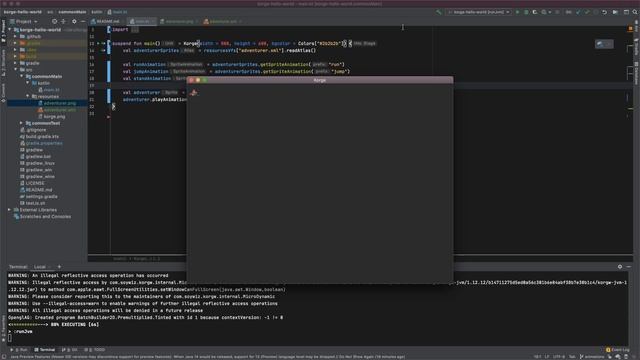640x360 pixels.
Task: Open TODO tool window at bottom
Action: pyautogui.click(x=95, y=350)
